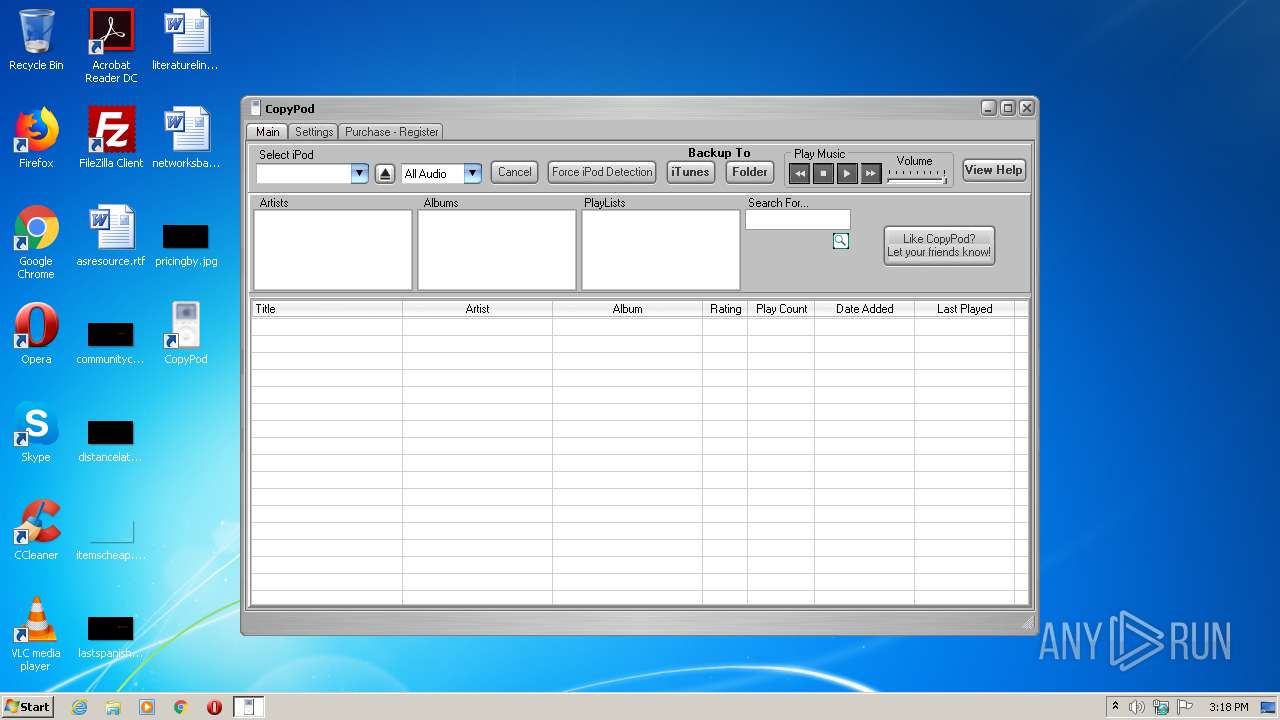Select the Firefox desktop icon
Image resolution: width=1280 pixels, height=720 pixels.
pyautogui.click(x=36, y=138)
